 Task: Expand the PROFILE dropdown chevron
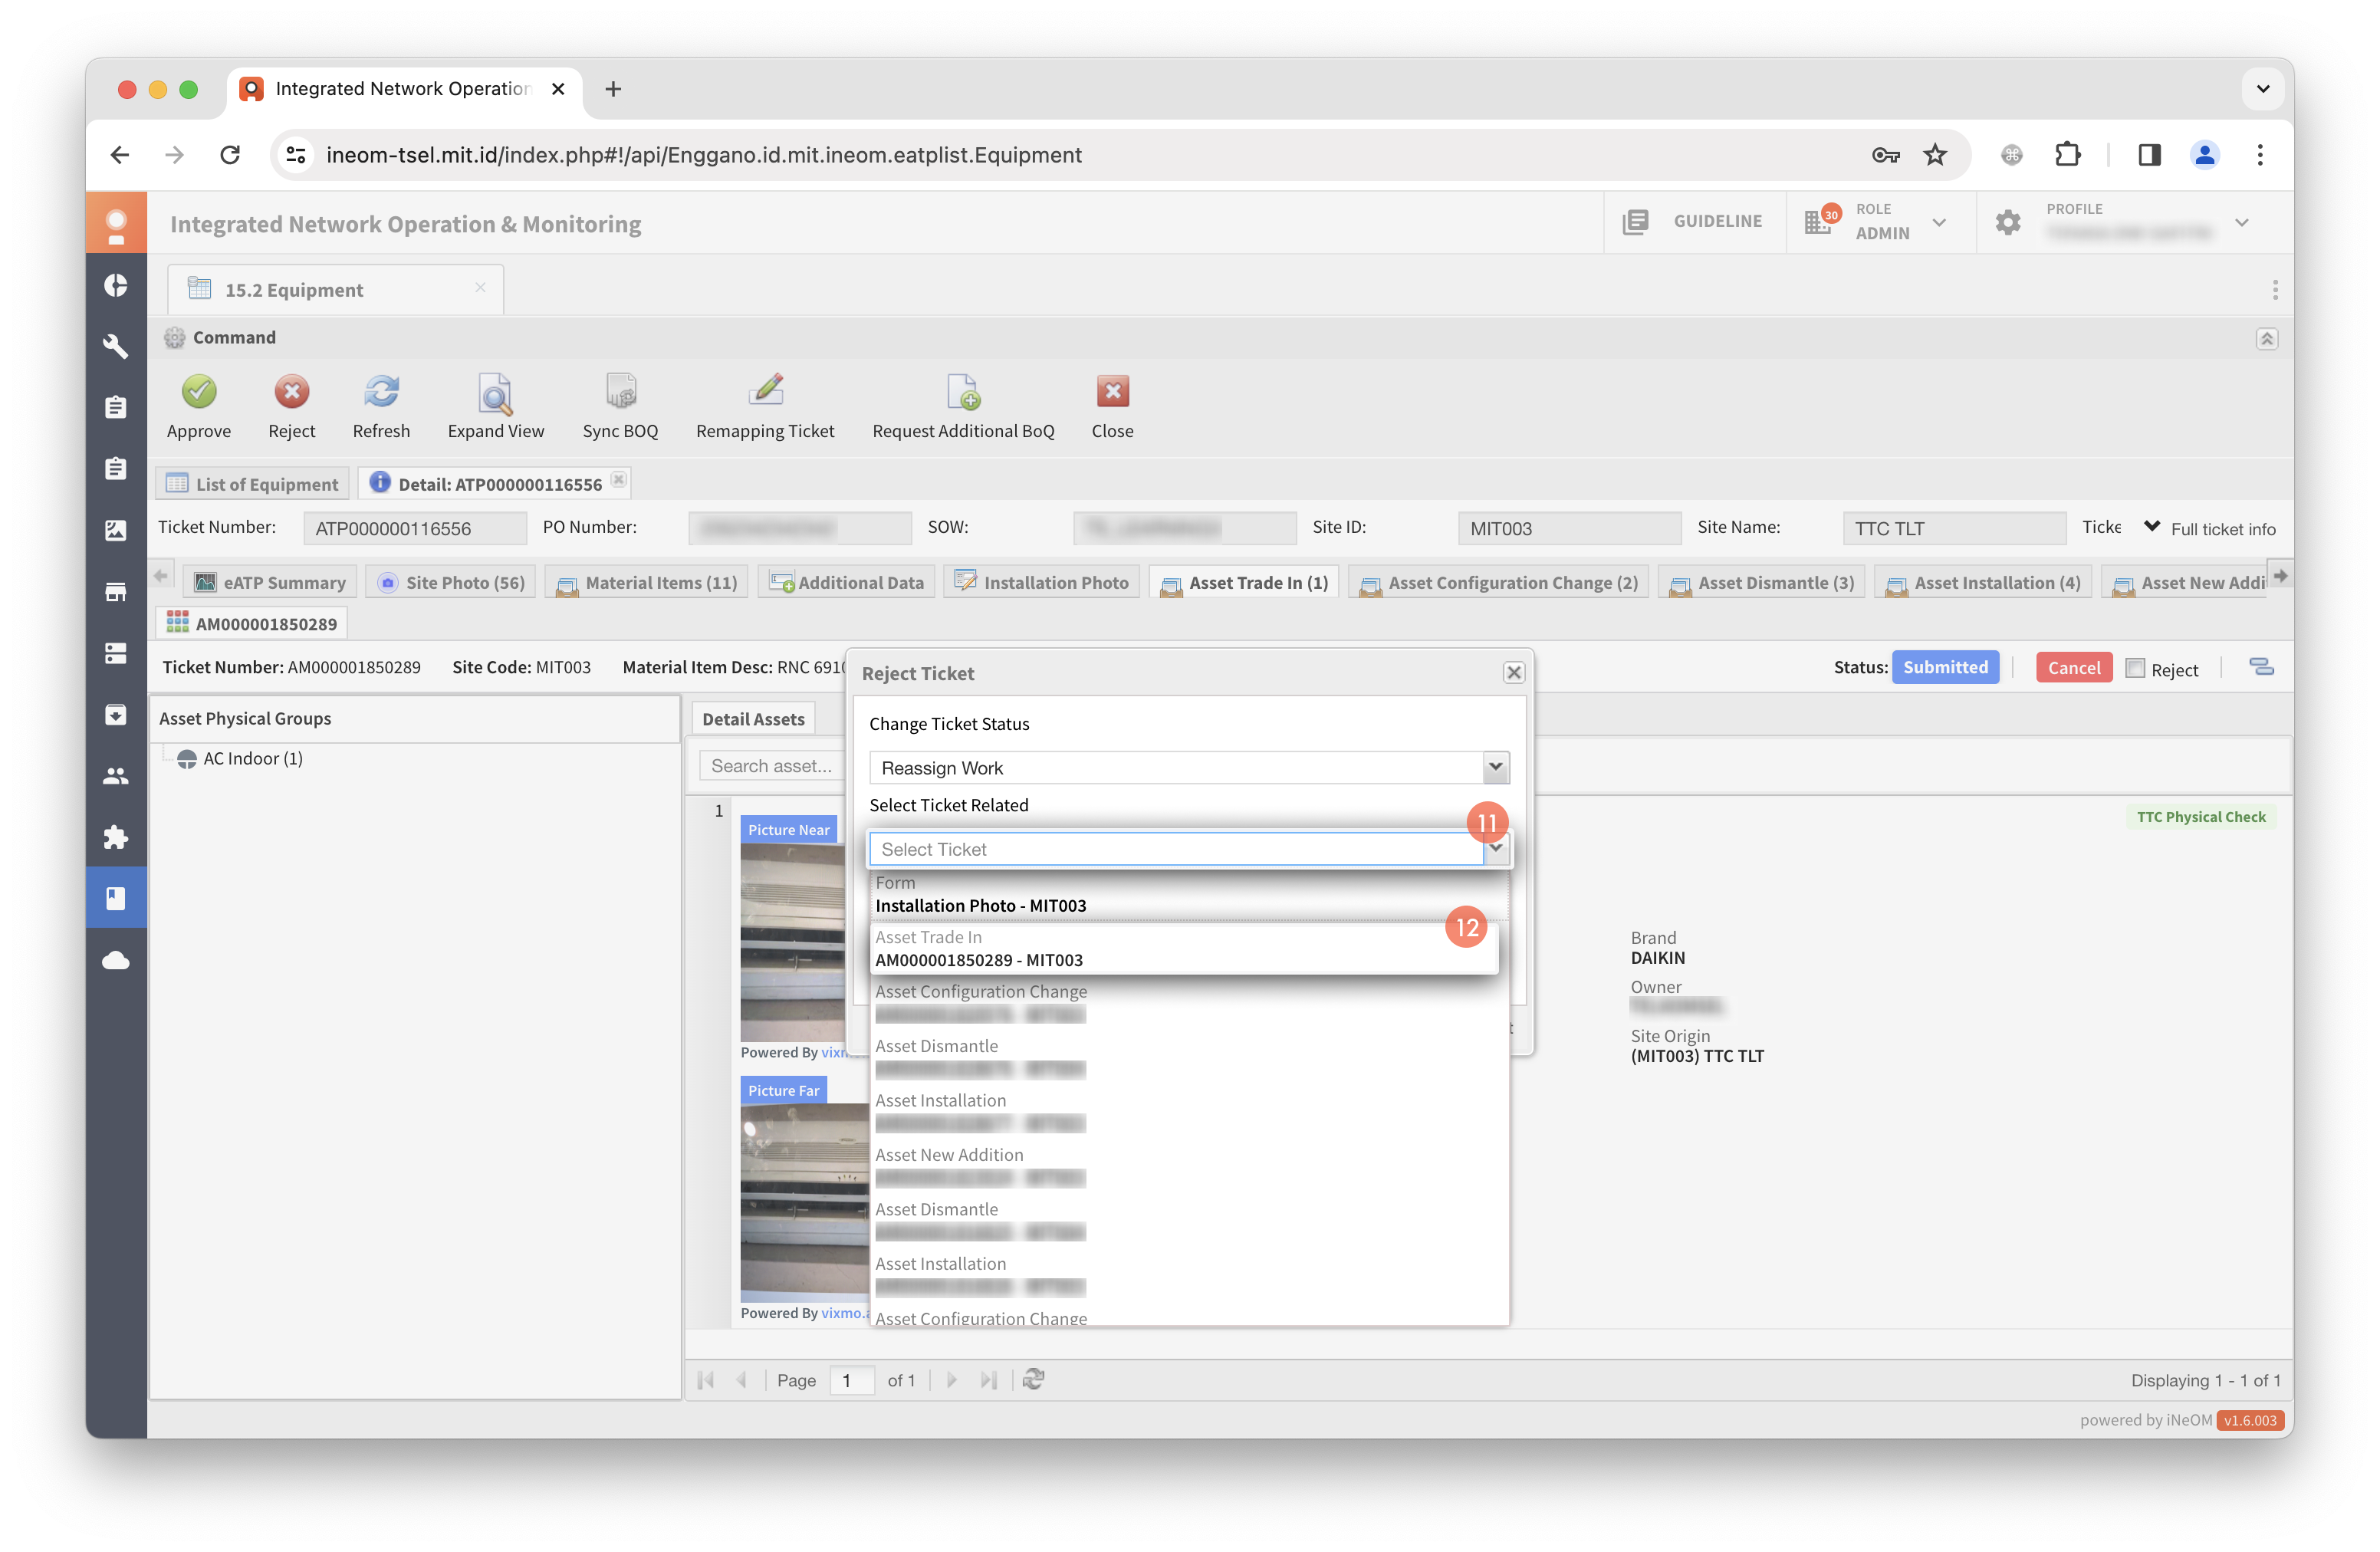(2241, 222)
